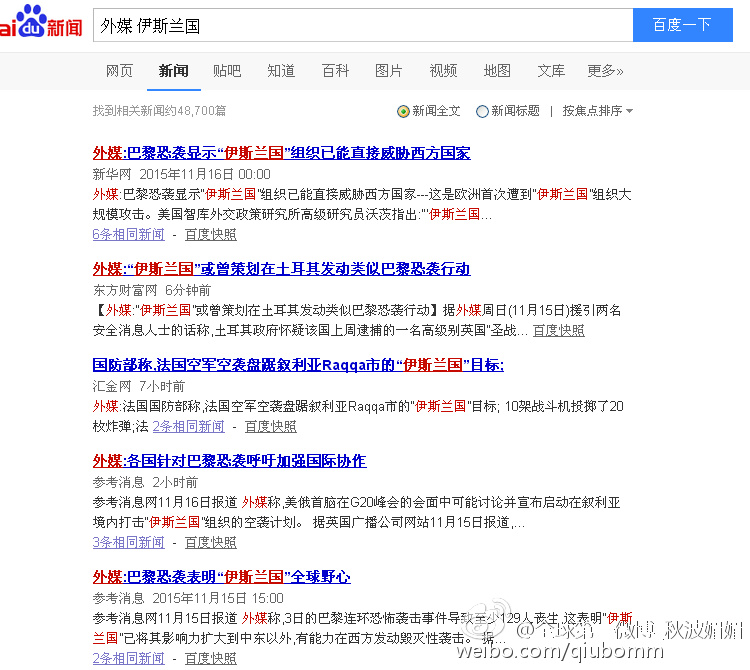
Task: Open headline 巴黎恐袭显示伊斯兰国组织已能直接威胁西方国家
Action: tap(281, 153)
